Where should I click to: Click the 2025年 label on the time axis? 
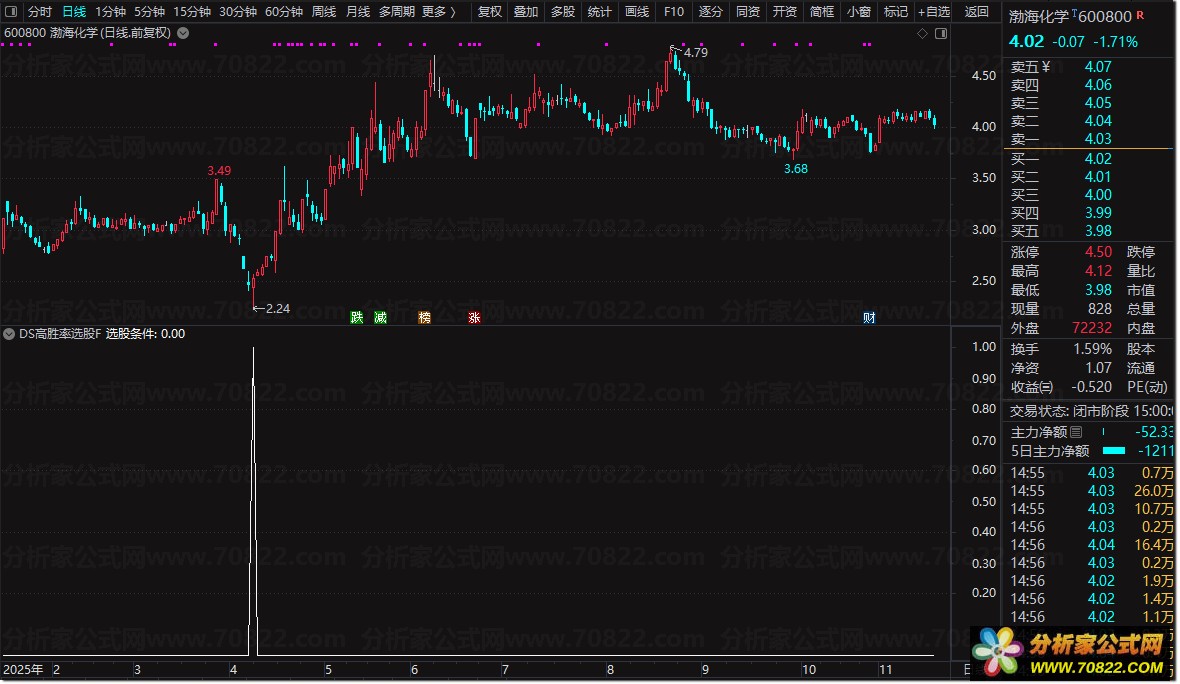23,669
